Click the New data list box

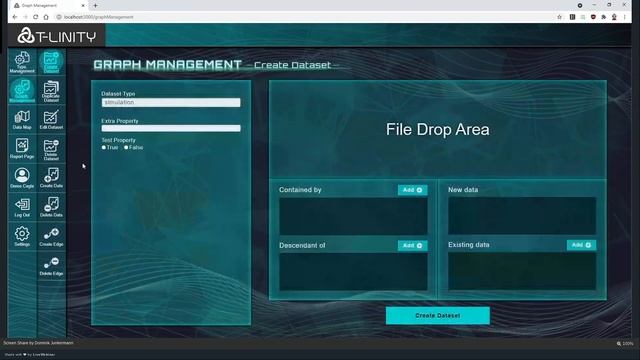point(522,216)
